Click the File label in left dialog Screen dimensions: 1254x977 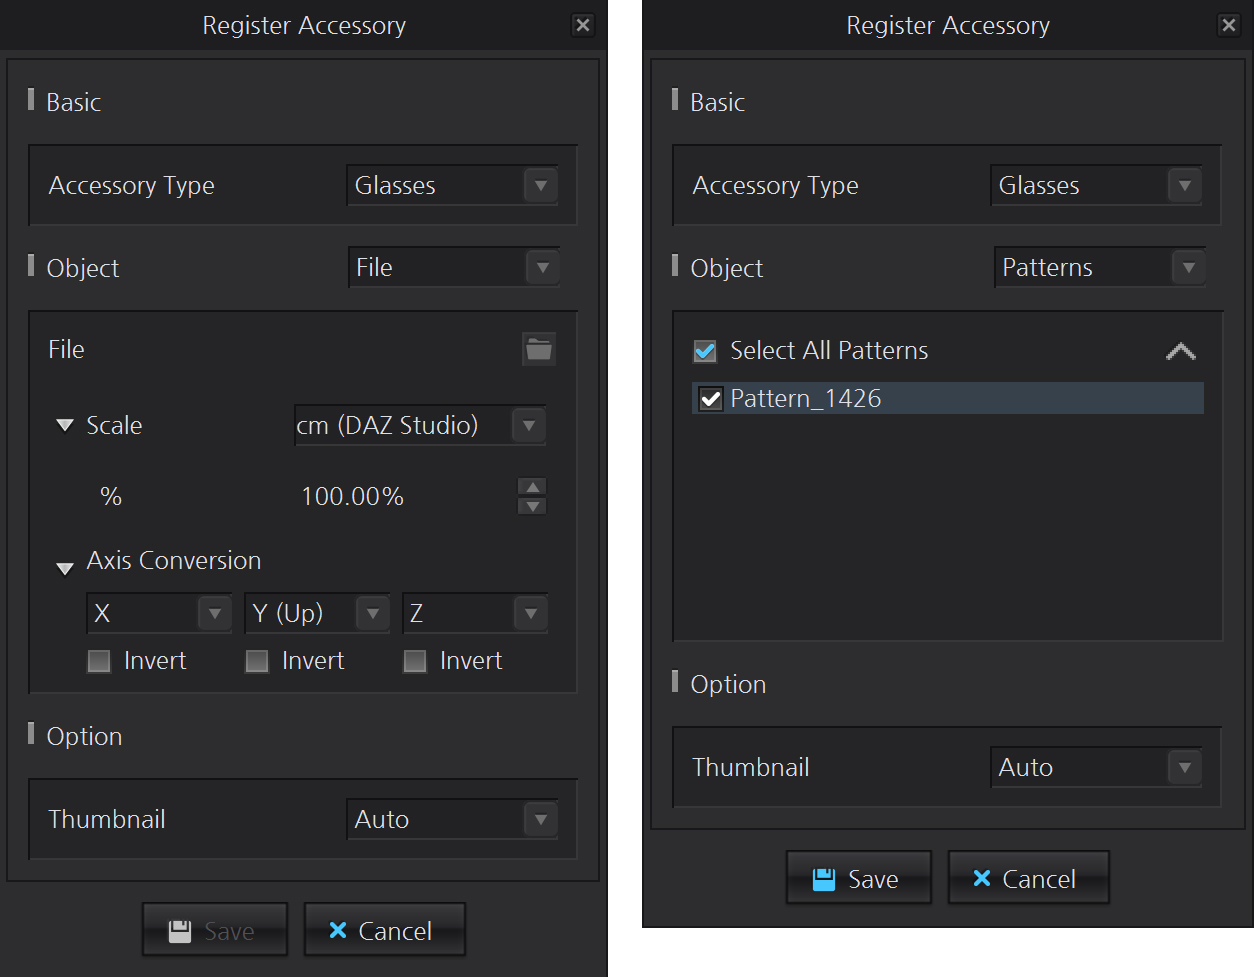coord(66,349)
